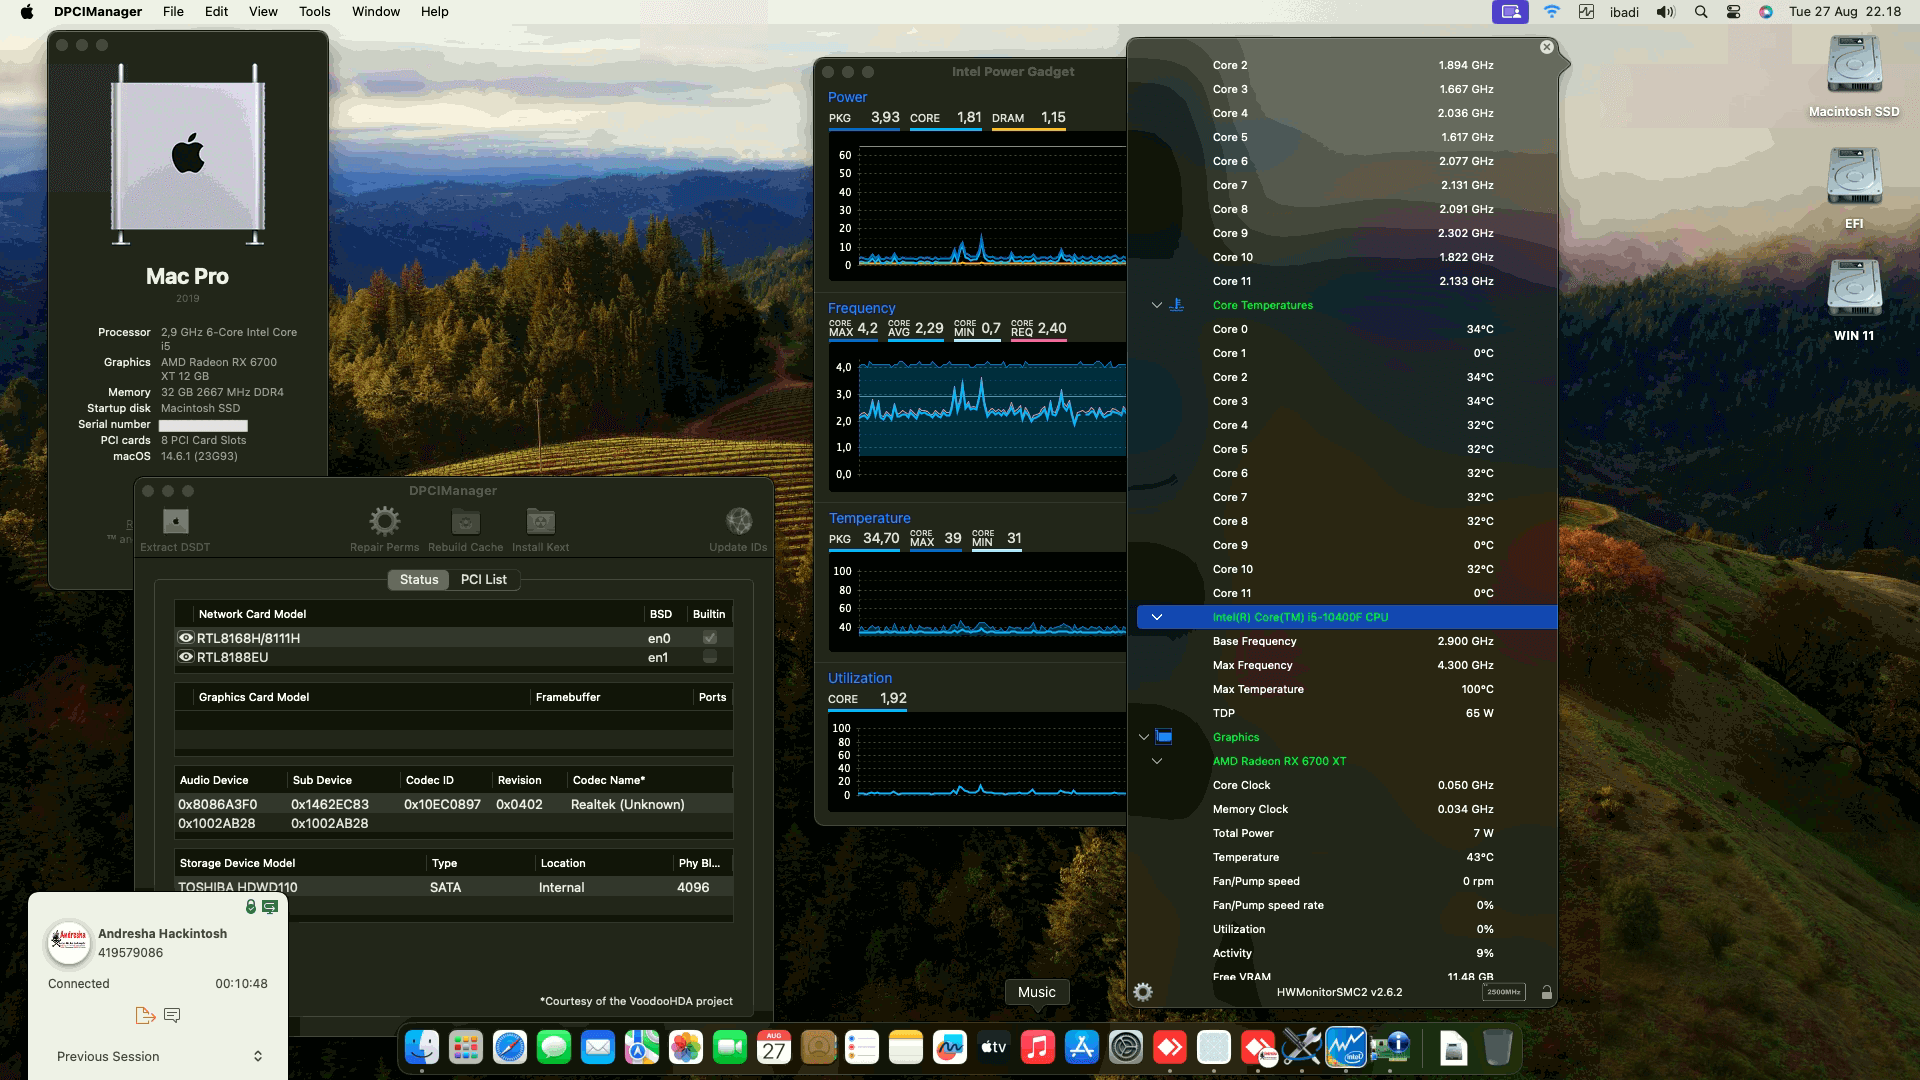
Task: Click the volume icon in menu bar
Action: (1665, 12)
